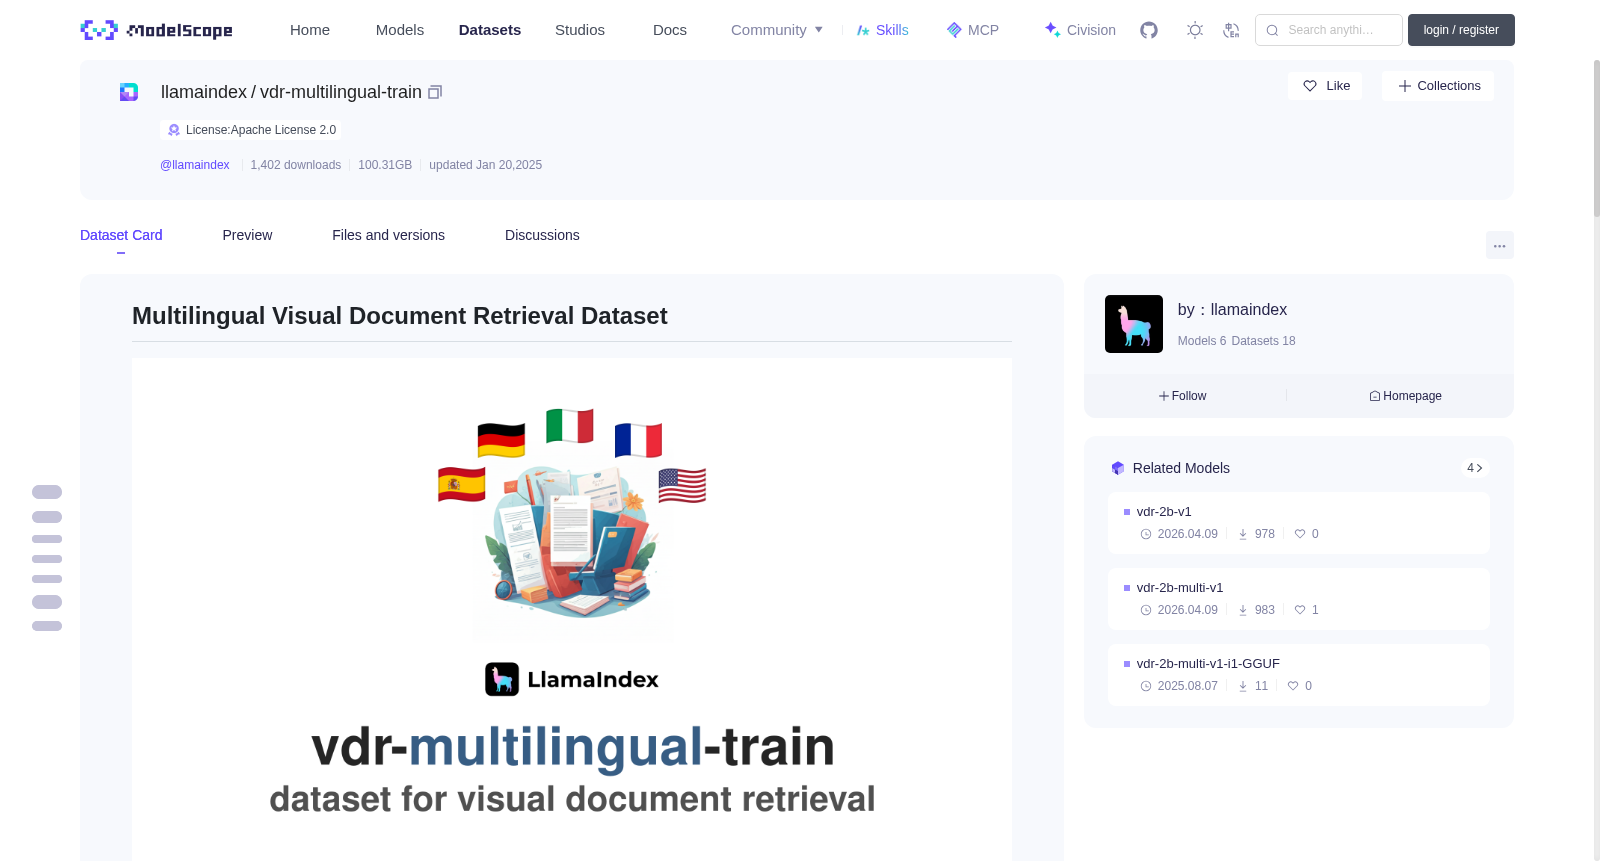Toggle the light/dark theme sun icon
The image size is (1600, 861).
pyautogui.click(x=1195, y=30)
